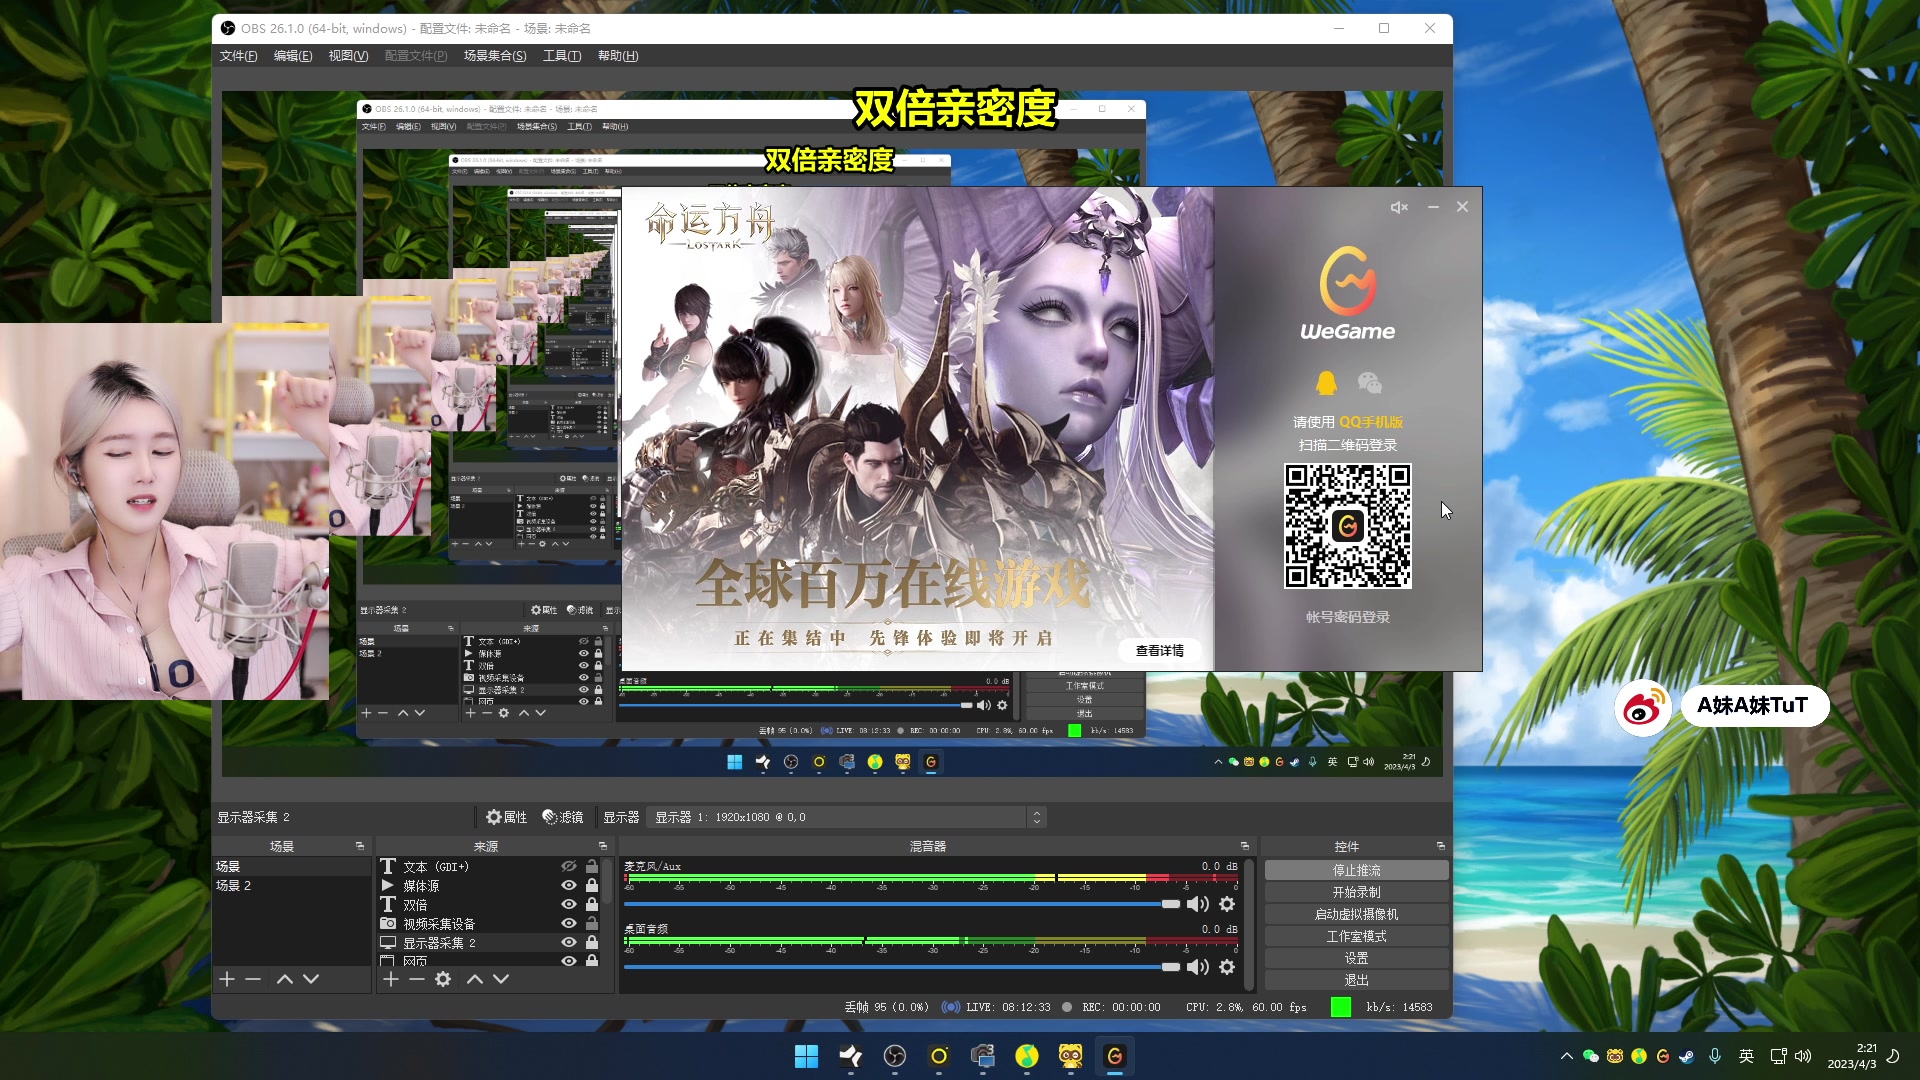Screen dimensions: 1920x1080
Task: Move selected source down in the list
Action: point(501,979)
